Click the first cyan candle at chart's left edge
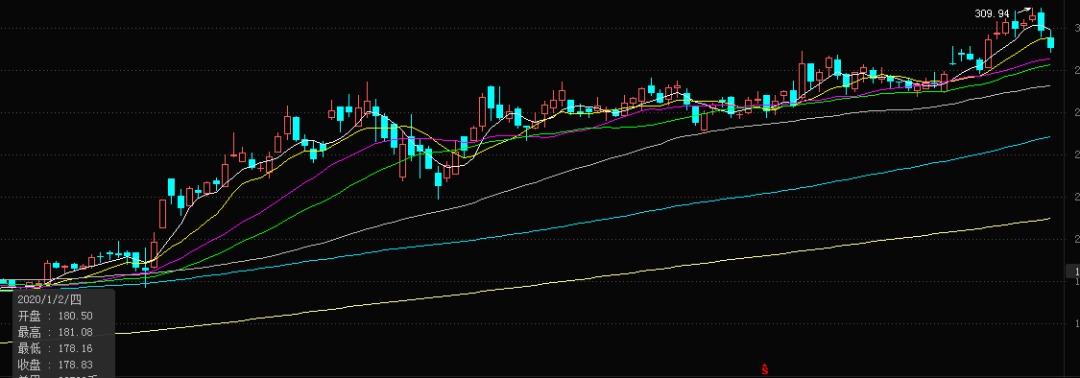This screenshot has height=378, width=1080. point(12,283)
